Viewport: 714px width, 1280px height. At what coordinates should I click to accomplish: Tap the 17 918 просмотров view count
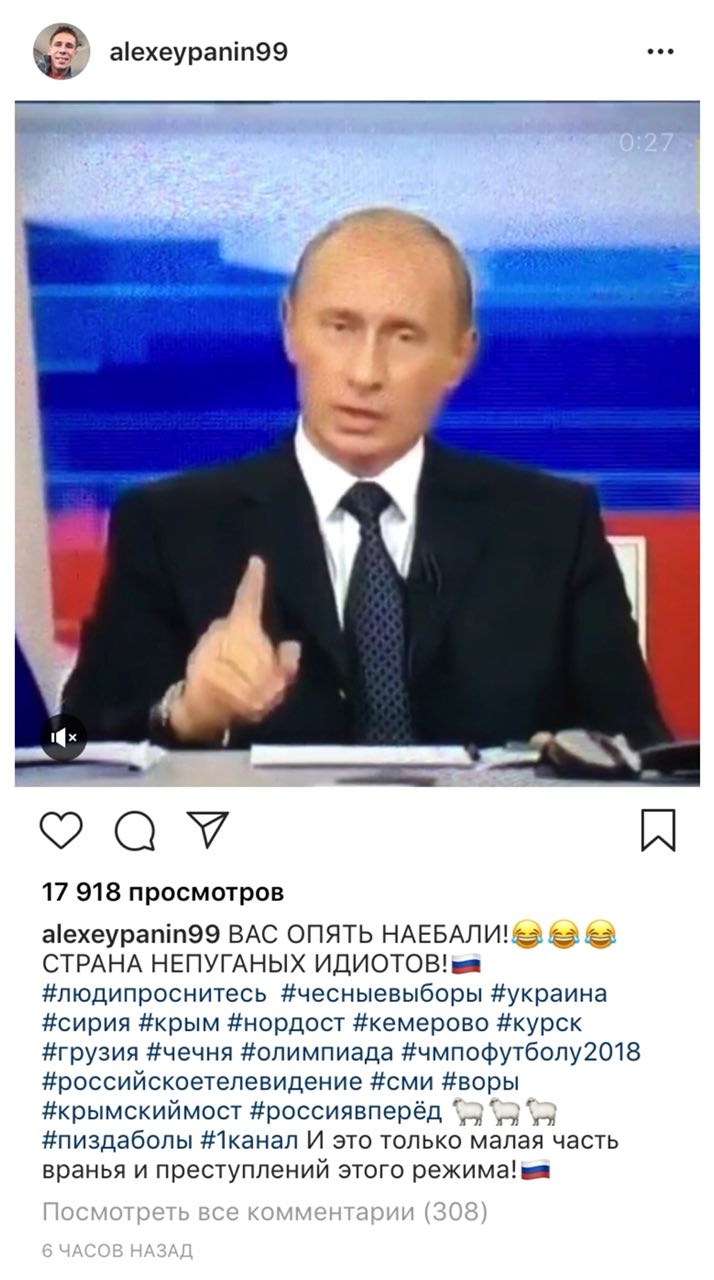[x=163, y=891]
